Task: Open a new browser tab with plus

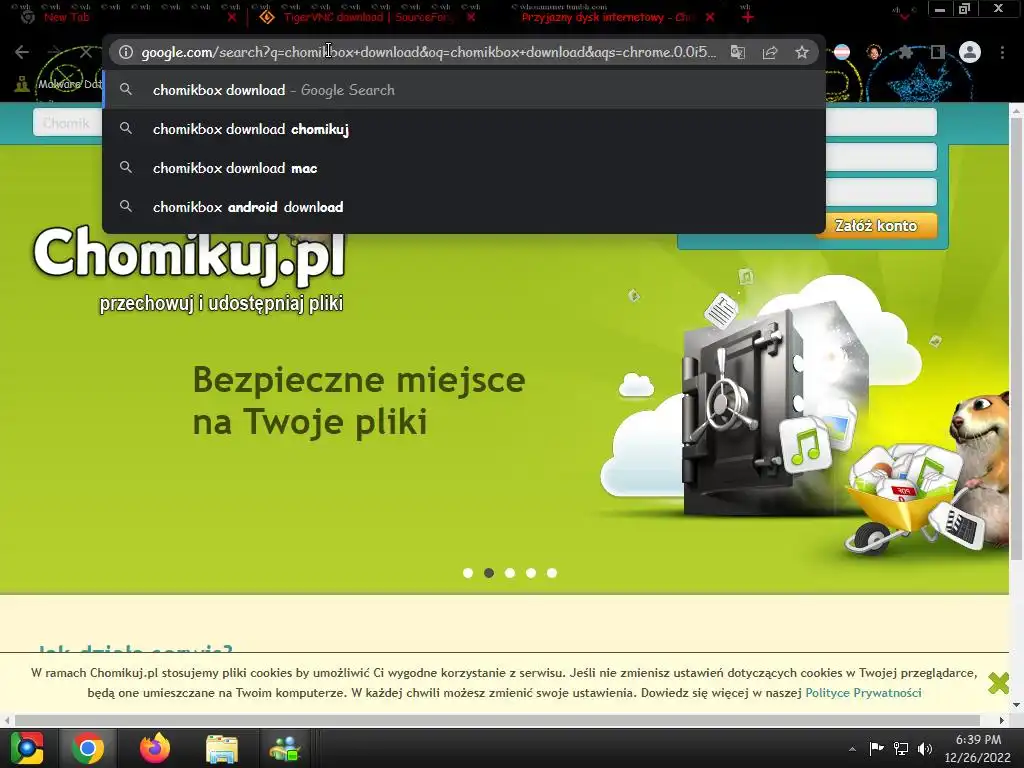Action: coord(748,18)
